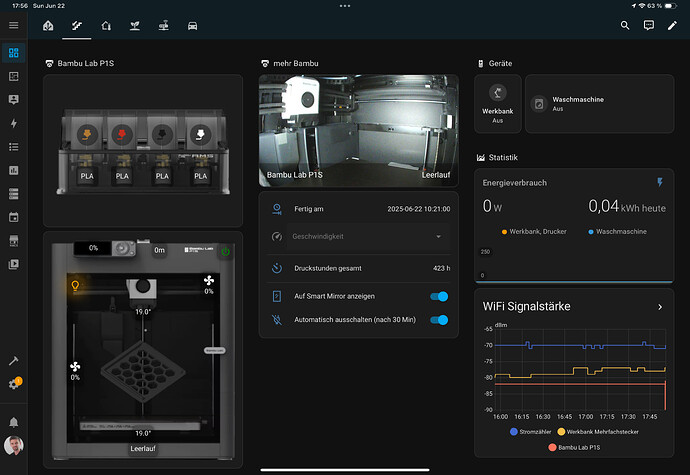690x475 pixels.
Task: Click the bed temperature 19.0° label
Action: pos(143,433)
